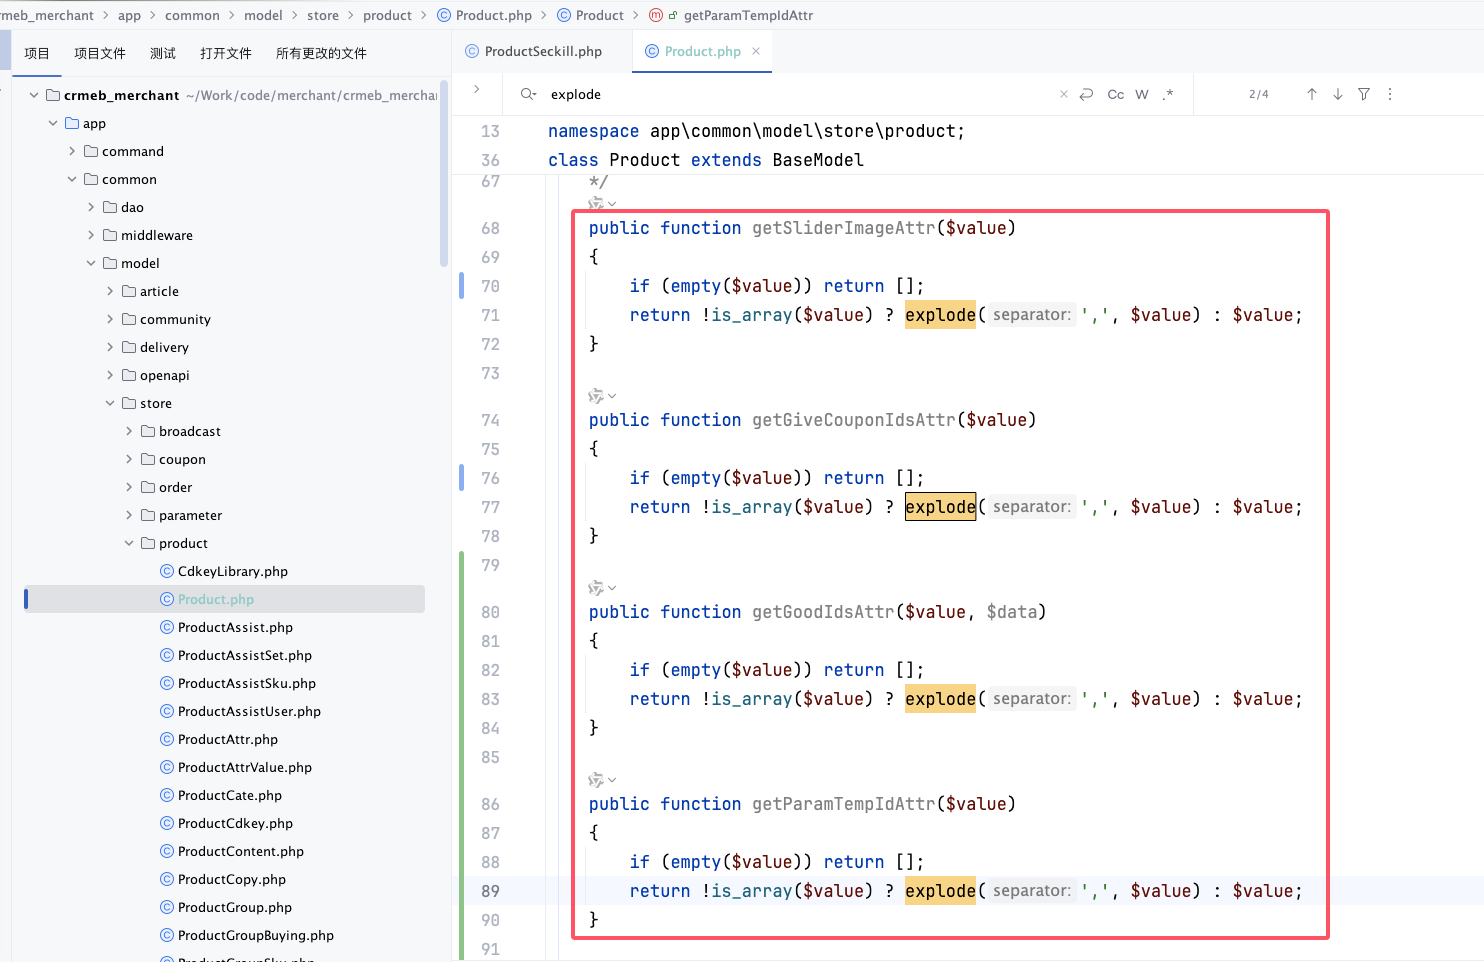
Task: Open the 测试 tab
Action: point(163,53)
